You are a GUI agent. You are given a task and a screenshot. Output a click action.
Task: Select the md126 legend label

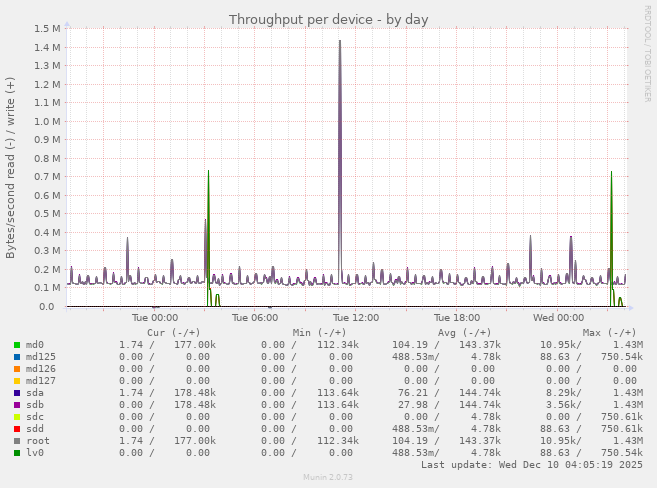point(41,369)
